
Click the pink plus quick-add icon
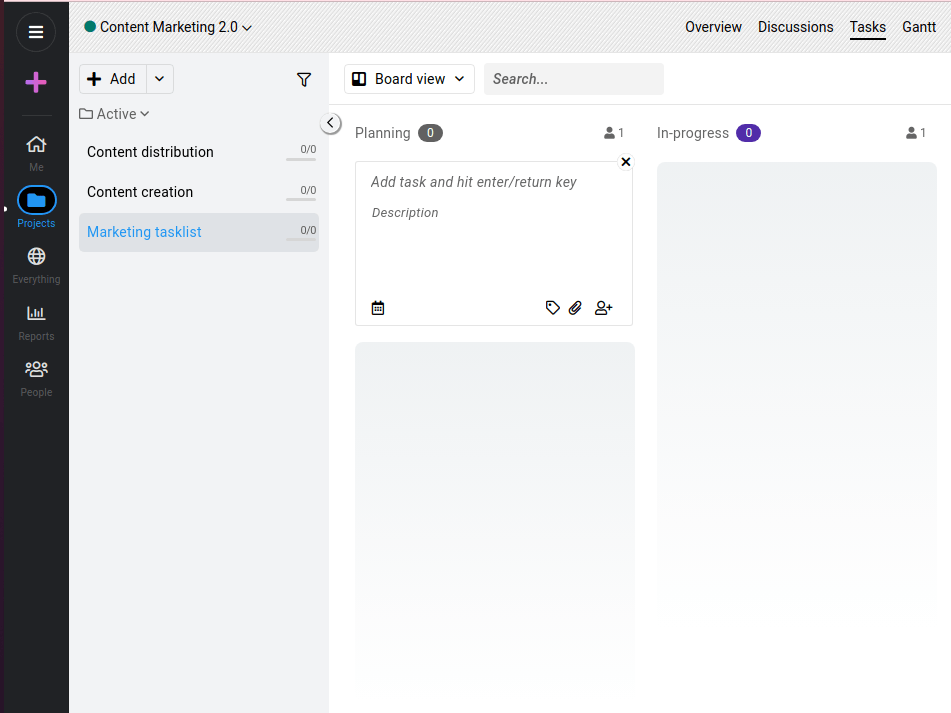pyautogui.click(x=36, y=82)
